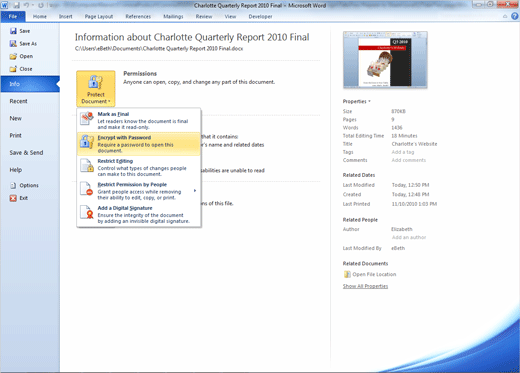Click the Last Printed date 11/10/2010
This screenshot has height=373, width=520.
click(414, 204)
